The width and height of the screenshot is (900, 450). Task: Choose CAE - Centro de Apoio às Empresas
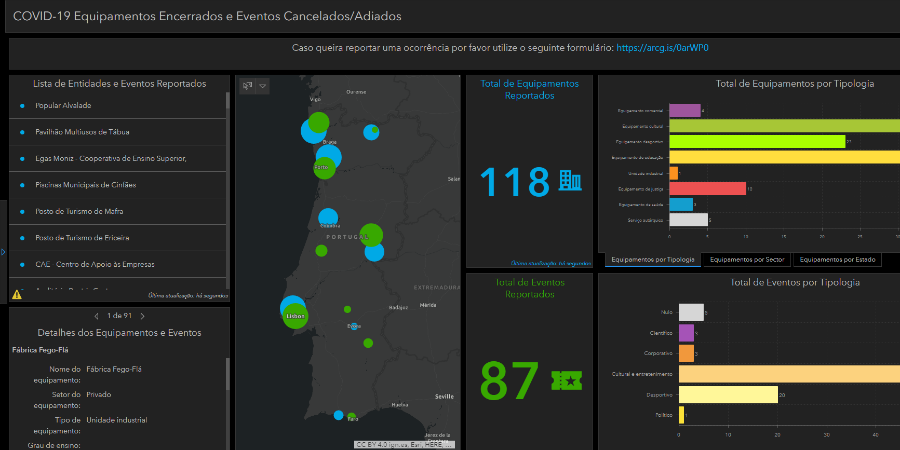(x=95, y=264)
